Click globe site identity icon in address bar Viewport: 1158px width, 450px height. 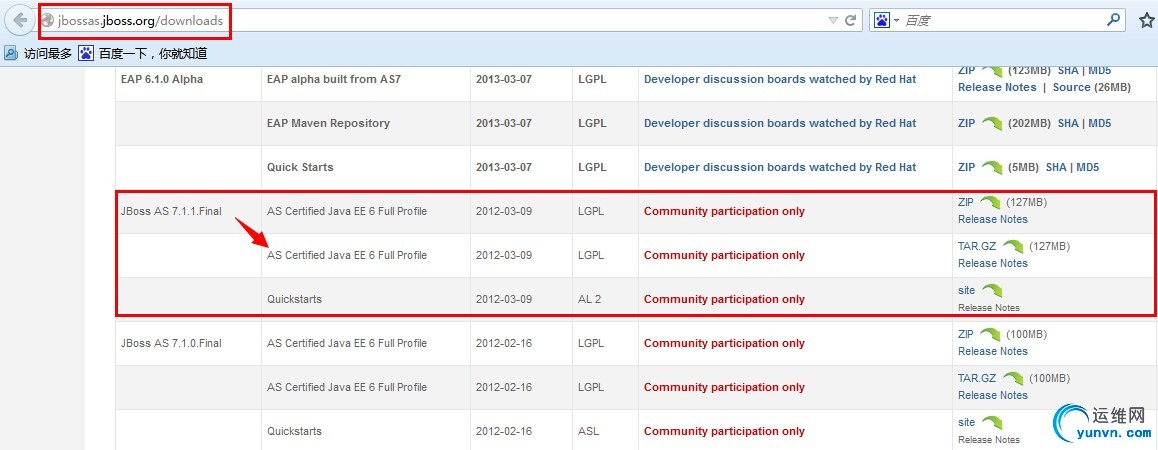click(48, 21)
